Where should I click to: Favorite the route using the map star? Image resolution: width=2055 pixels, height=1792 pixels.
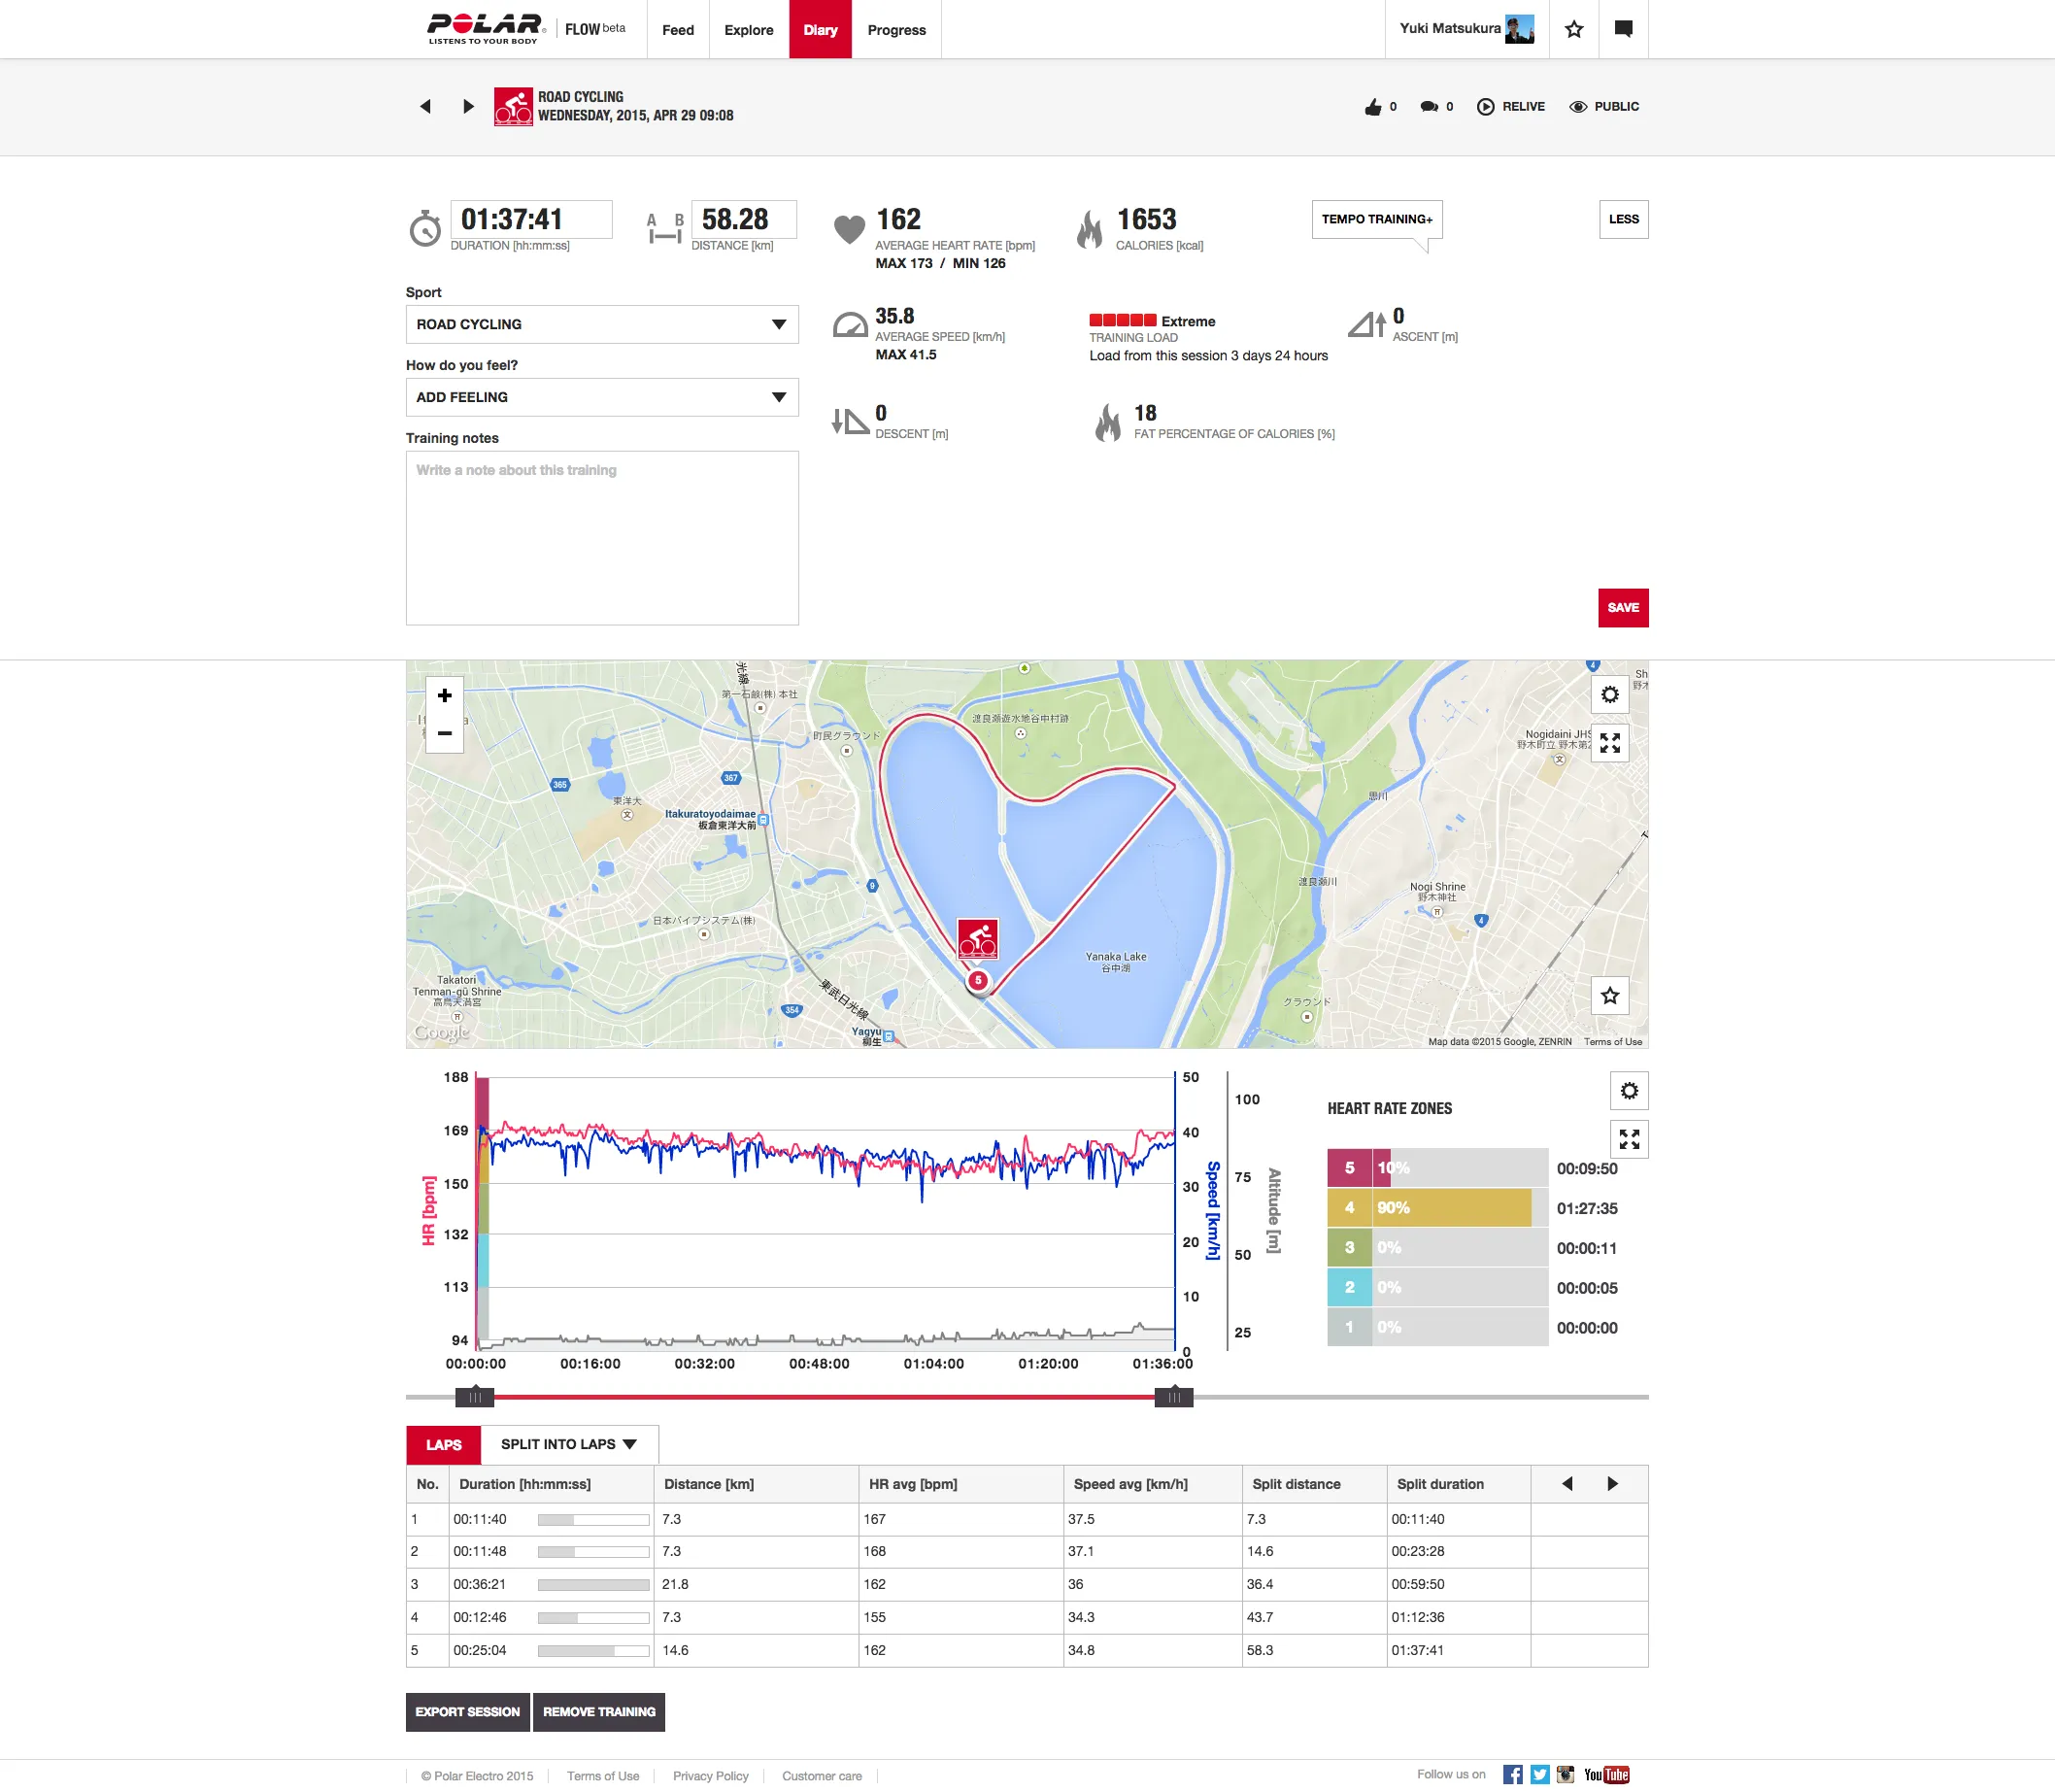point(1610,996)
